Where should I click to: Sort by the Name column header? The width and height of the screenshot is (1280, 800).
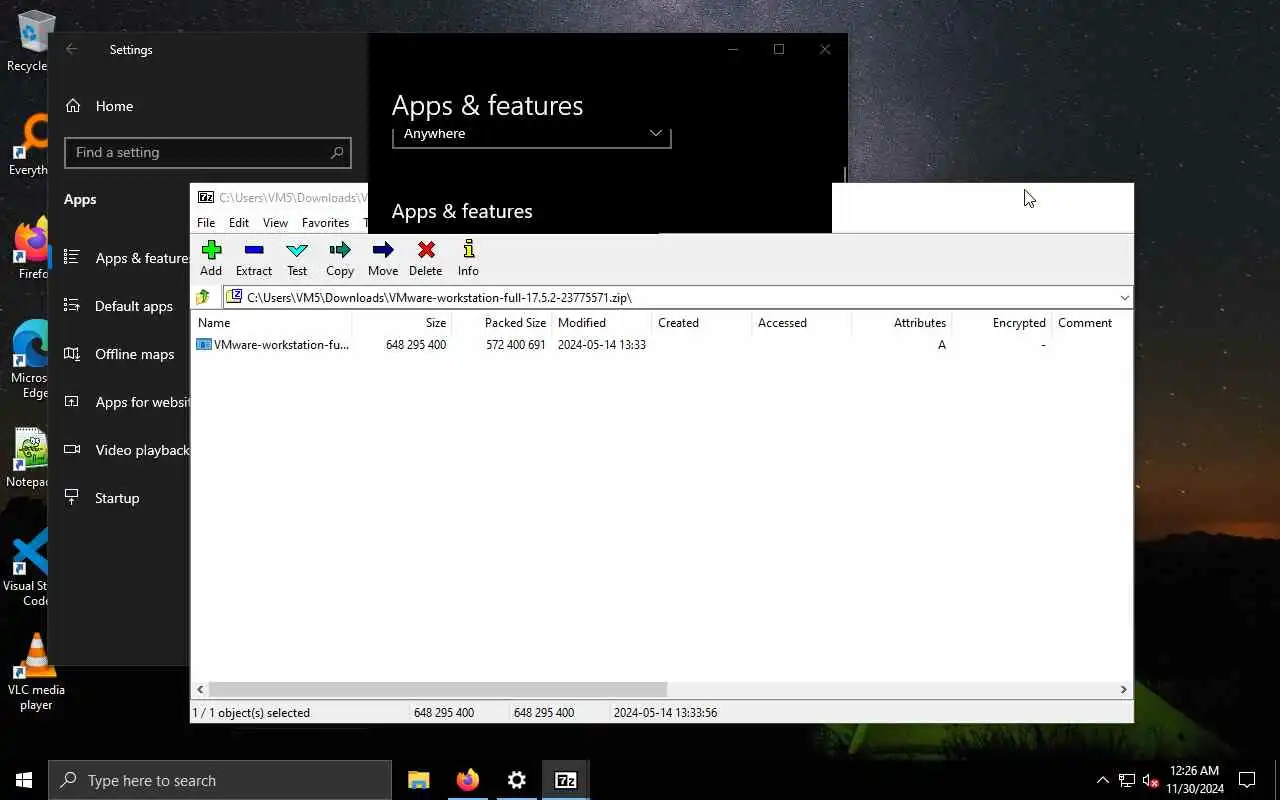(271, 323)
